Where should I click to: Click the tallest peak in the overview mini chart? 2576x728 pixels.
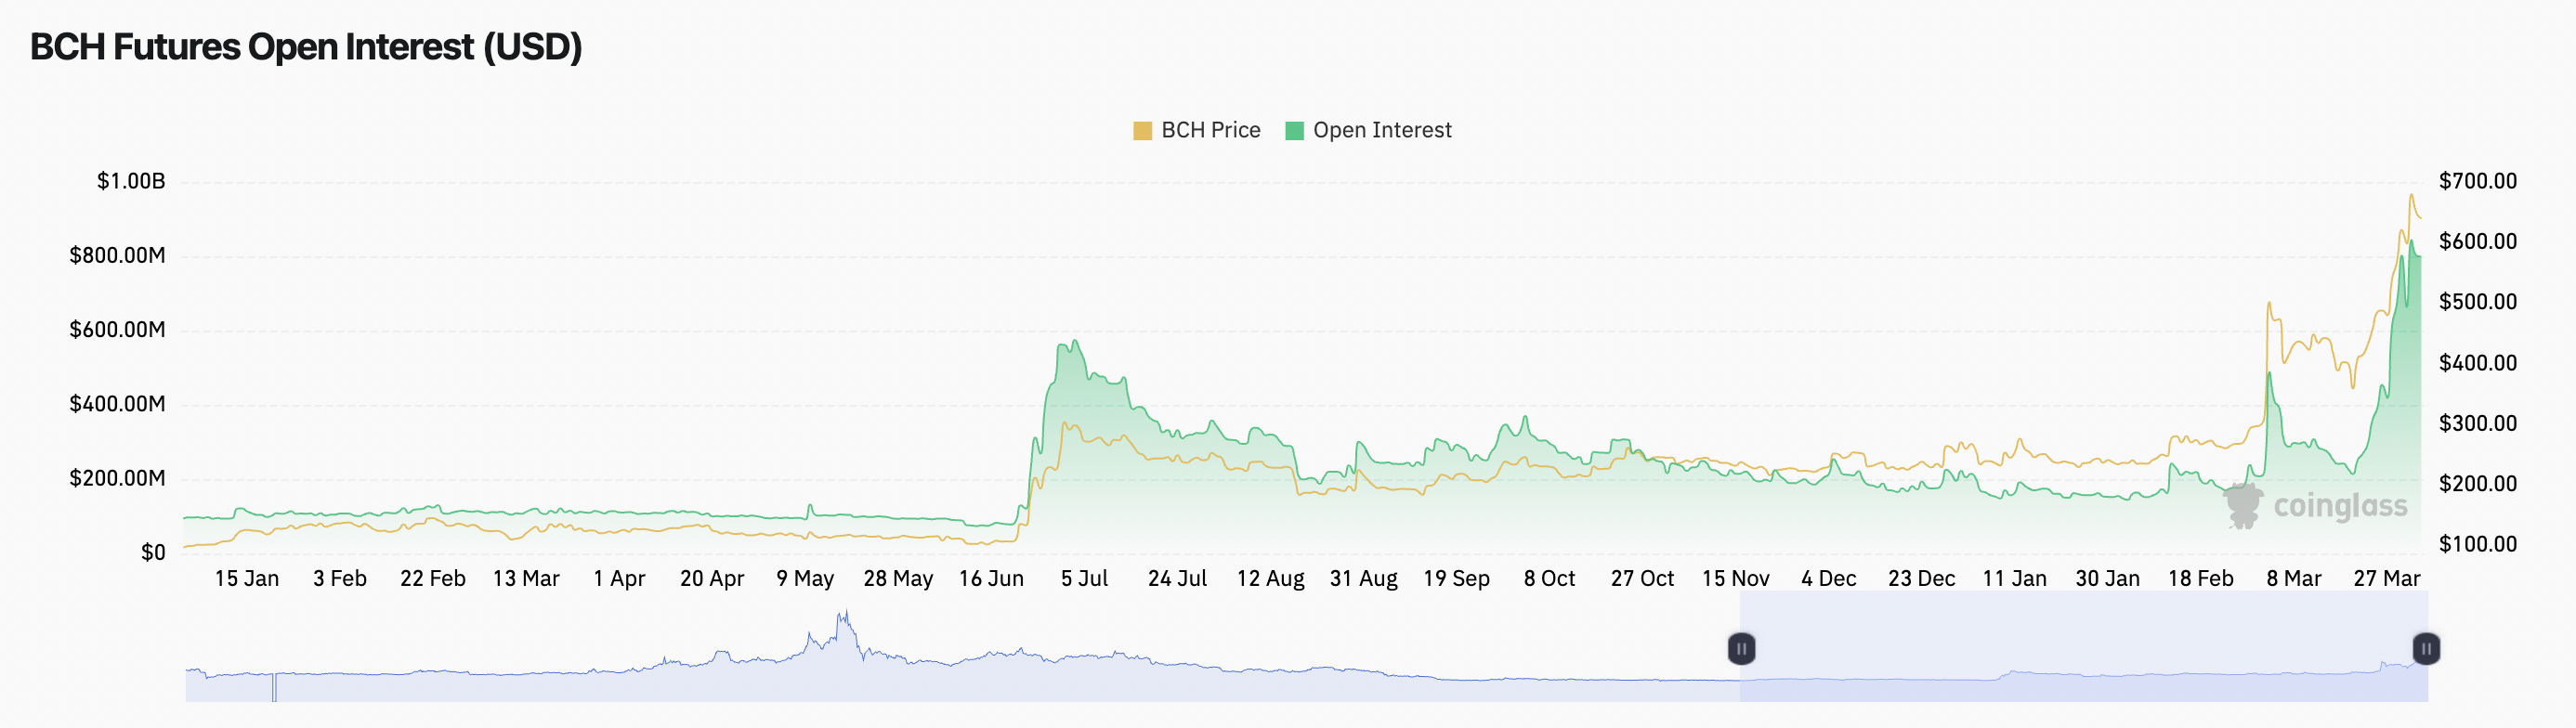coord(845,614)
